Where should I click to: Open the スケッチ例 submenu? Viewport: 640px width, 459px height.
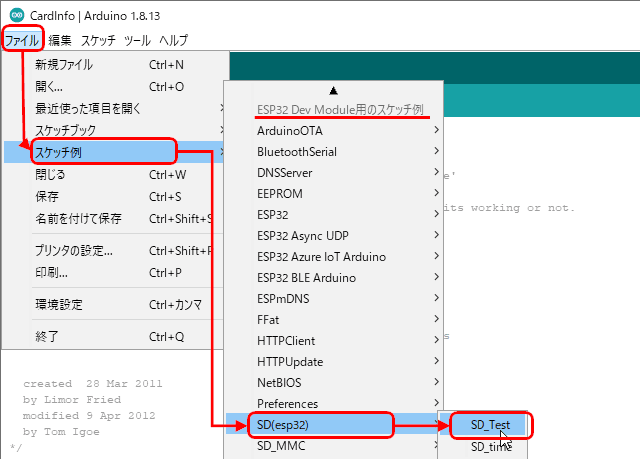(113, 152)
